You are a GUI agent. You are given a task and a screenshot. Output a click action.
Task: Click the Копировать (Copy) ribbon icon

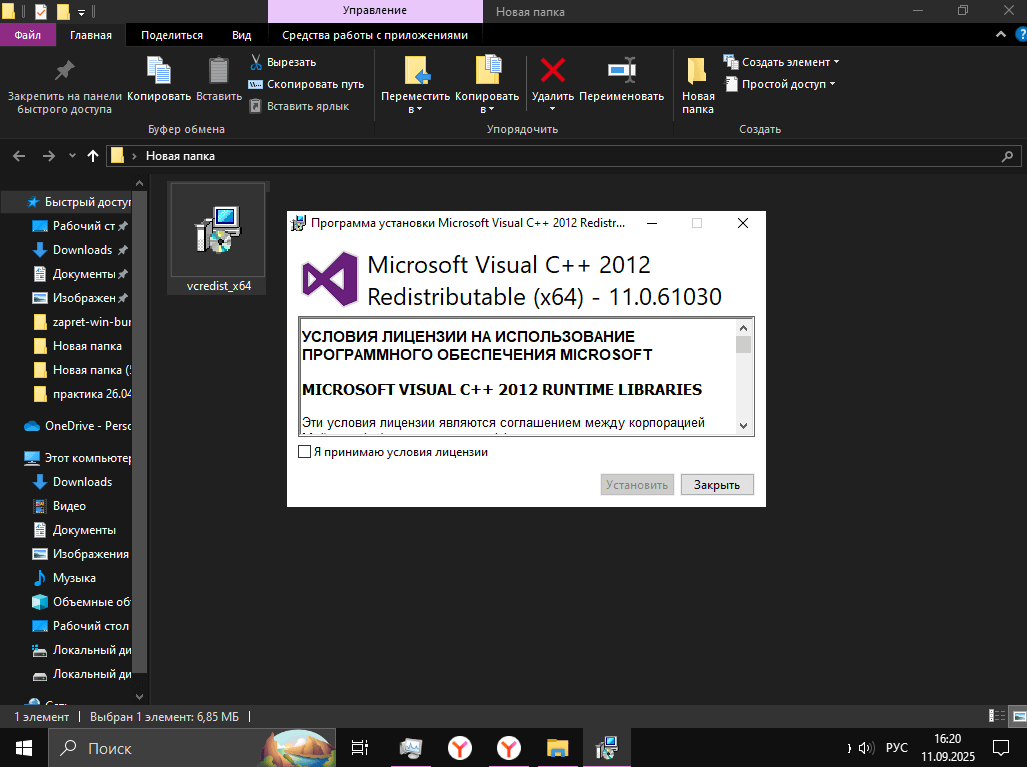[x=159, y=71]
